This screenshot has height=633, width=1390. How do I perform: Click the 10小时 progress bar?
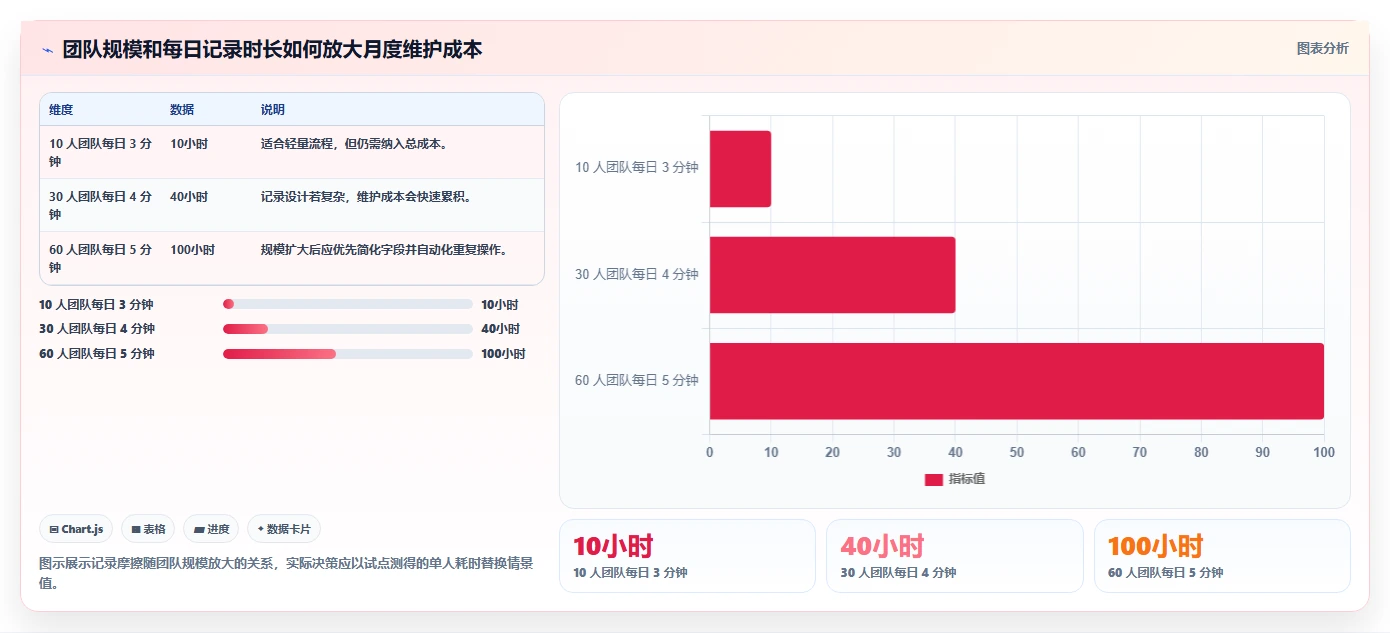(x=348, y=304)
